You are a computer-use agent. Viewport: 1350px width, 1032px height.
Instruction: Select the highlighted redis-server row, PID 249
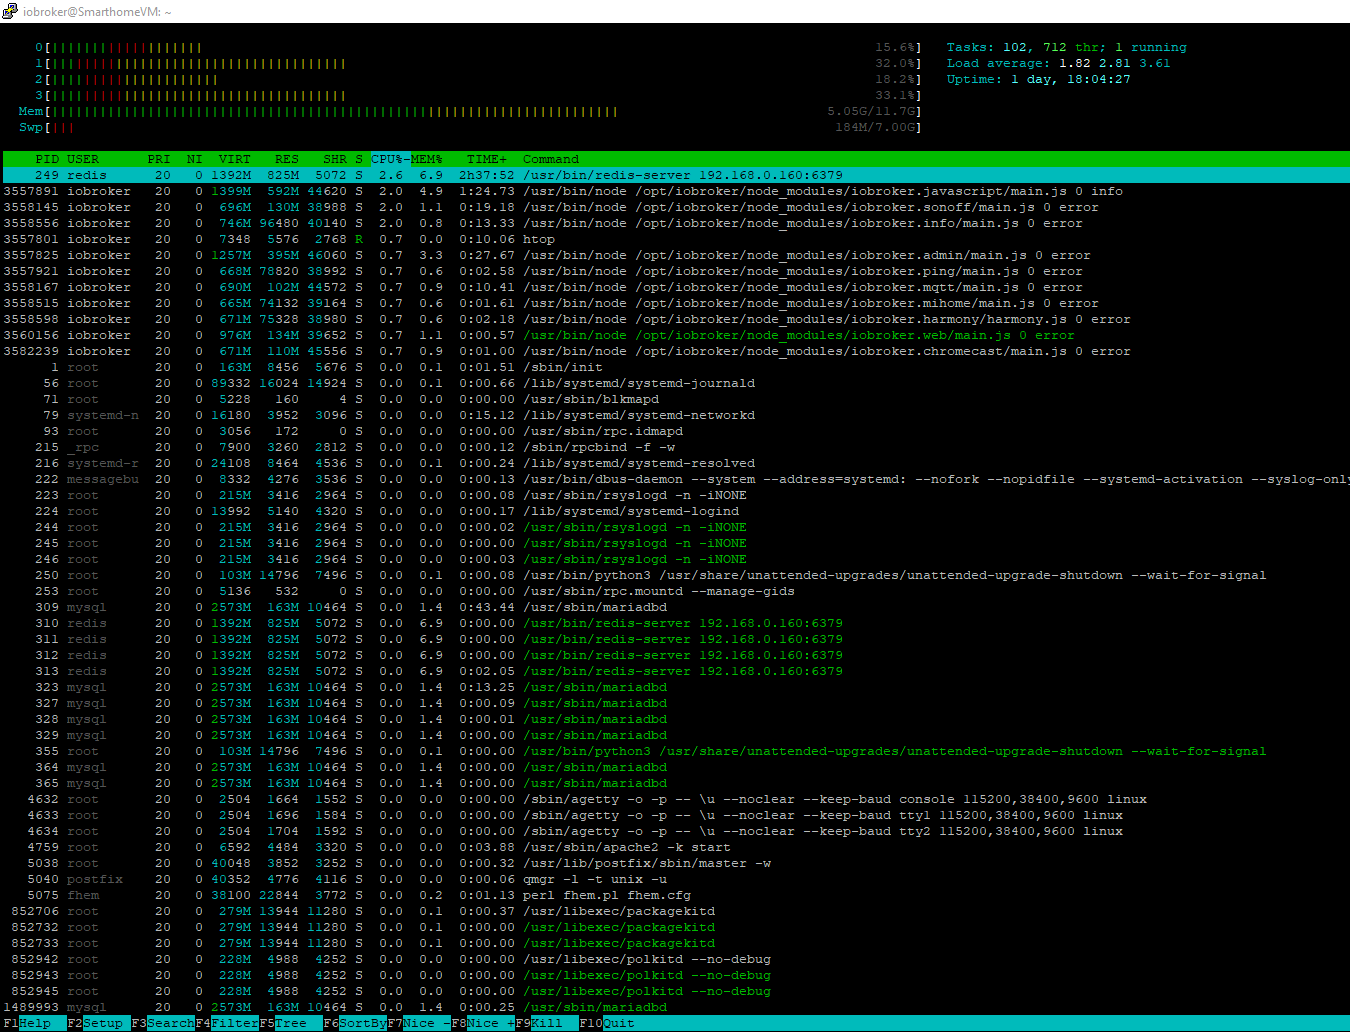pos(675,175)
